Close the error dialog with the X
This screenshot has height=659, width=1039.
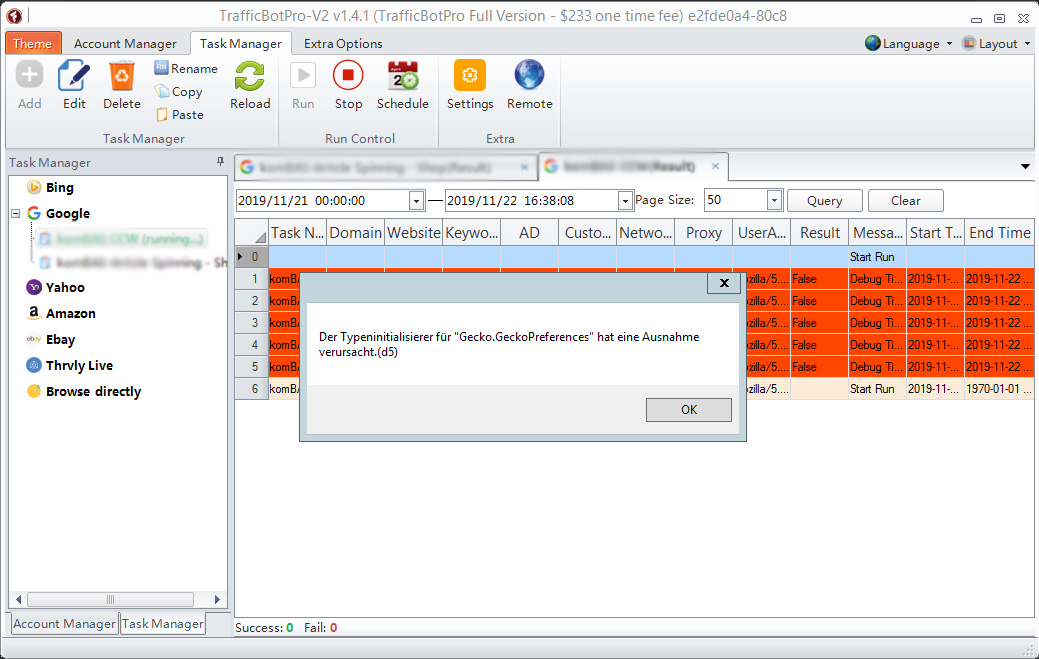pos(723,284)
